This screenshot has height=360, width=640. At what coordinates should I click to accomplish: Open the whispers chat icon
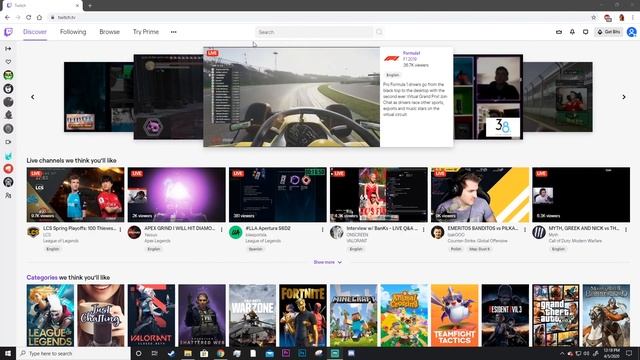point(586,32)
